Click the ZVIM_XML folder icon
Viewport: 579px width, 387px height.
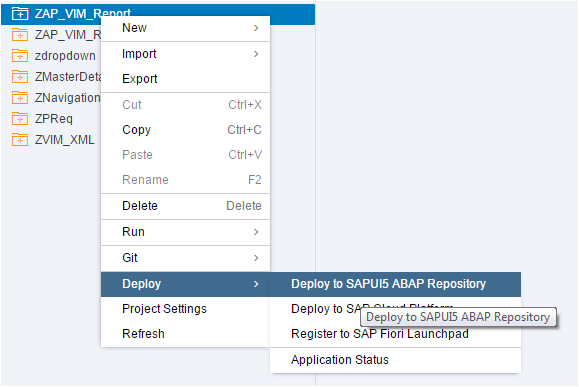coord(20,140)
